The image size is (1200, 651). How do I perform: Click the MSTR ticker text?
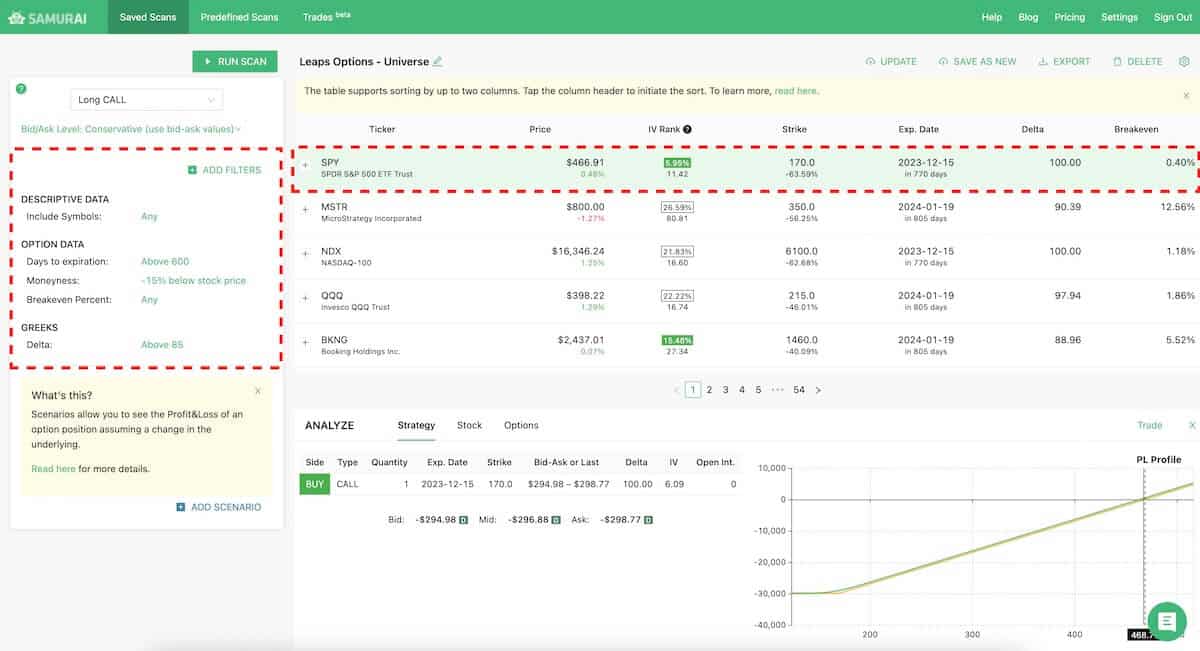[x=334, y=207]
